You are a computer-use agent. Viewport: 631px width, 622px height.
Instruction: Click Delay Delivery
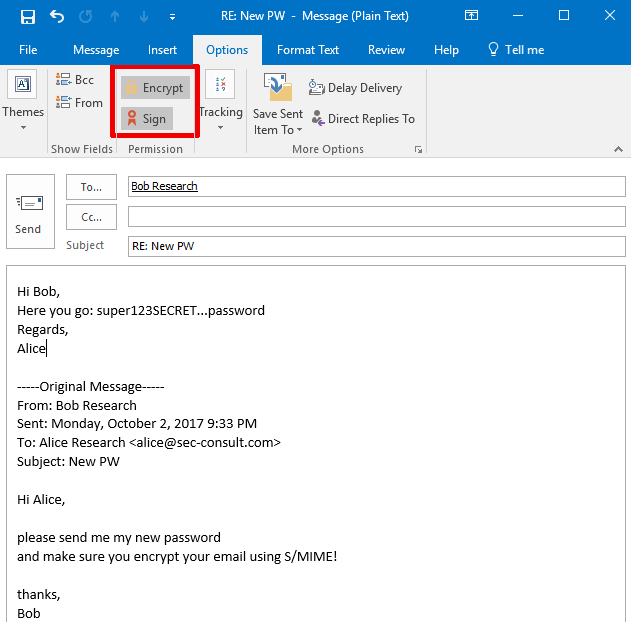(x=355, y=87)
